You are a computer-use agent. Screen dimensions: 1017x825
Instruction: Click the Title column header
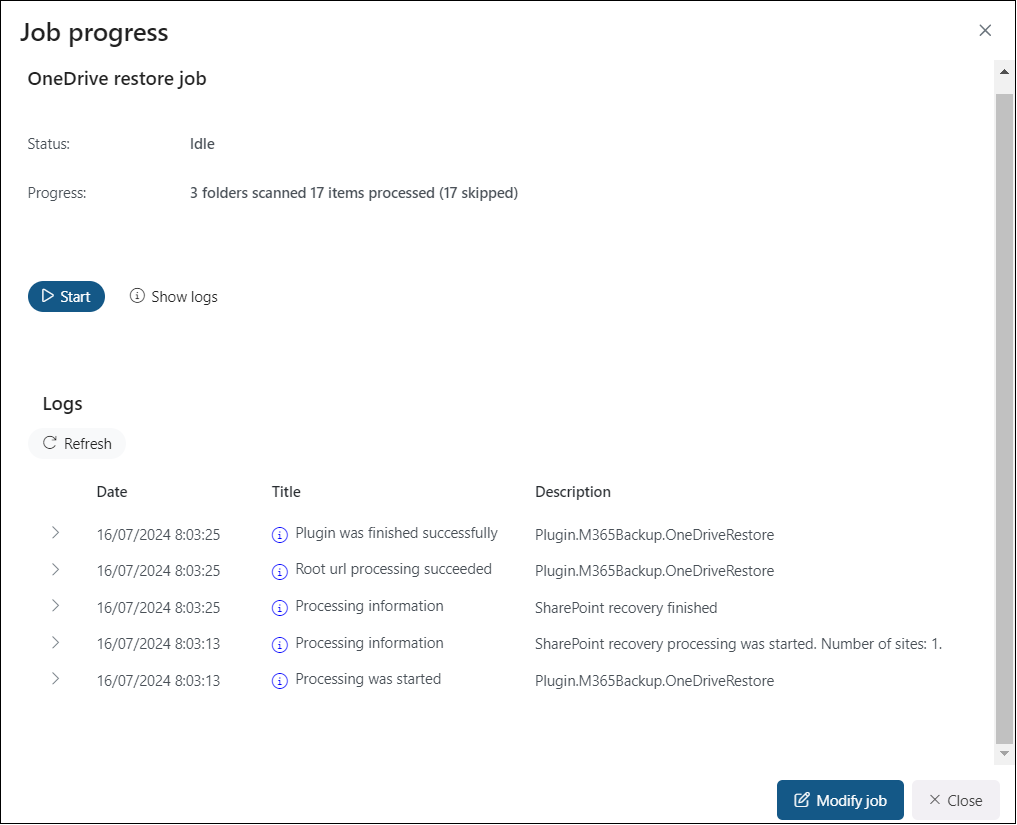(286, 492)
